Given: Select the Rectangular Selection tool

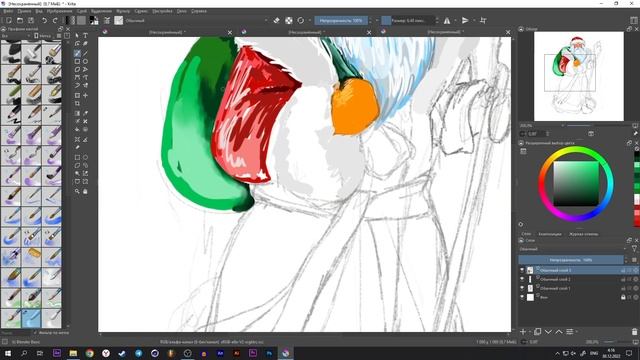Looking at the screenshot, I should click(77, 158).
